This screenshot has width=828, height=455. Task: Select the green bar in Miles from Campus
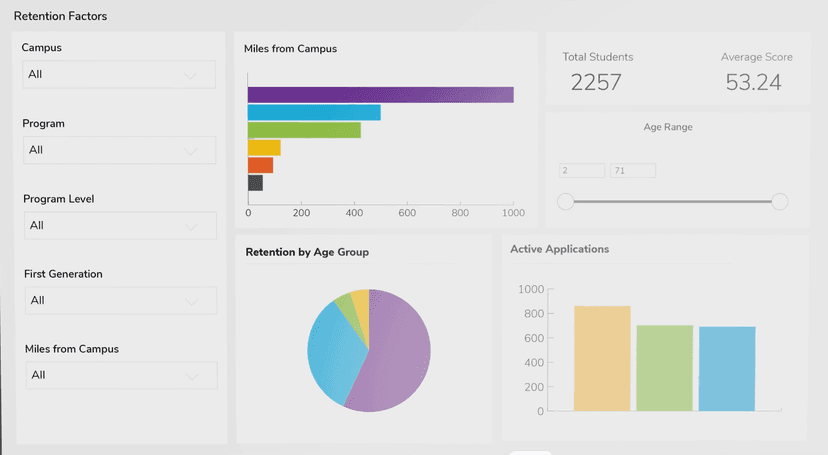point(304,130)
